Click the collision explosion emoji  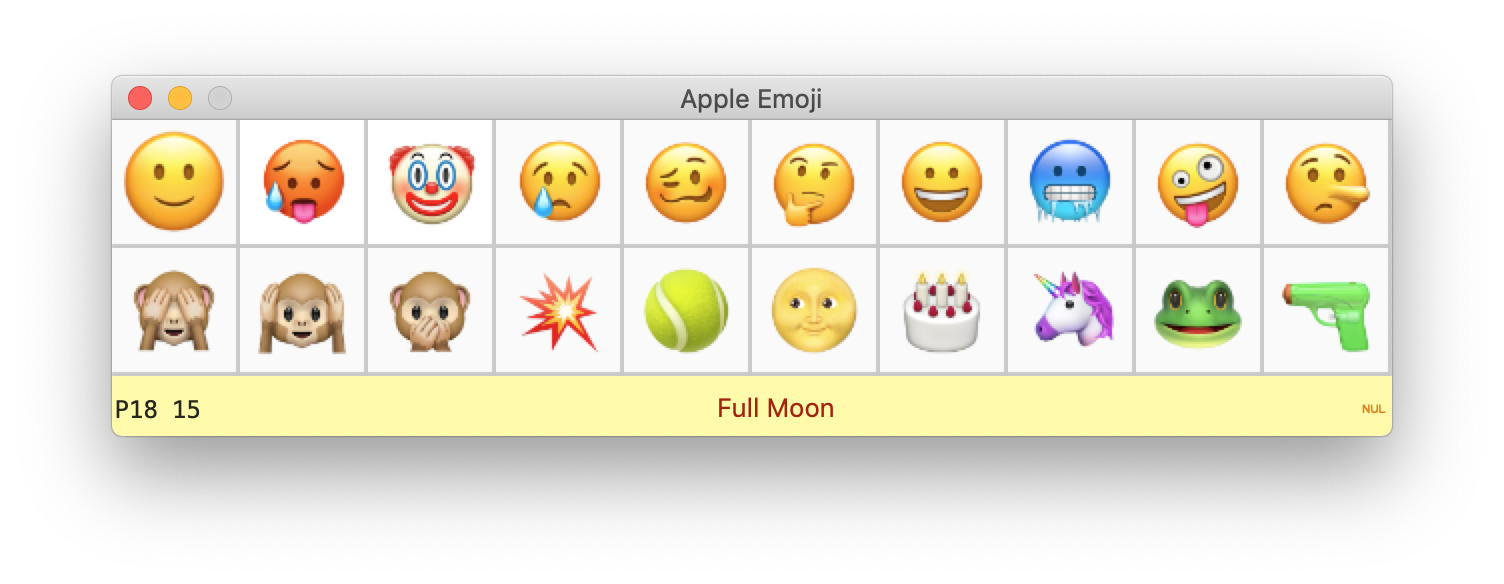tap(559, 310)
